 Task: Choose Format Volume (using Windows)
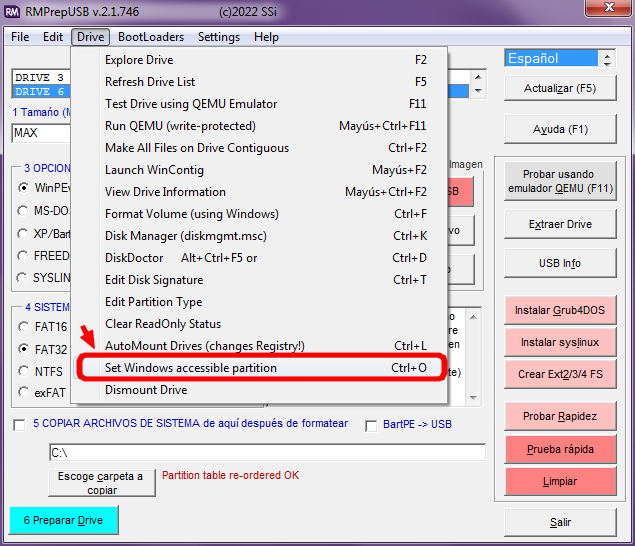coord(260,214)
